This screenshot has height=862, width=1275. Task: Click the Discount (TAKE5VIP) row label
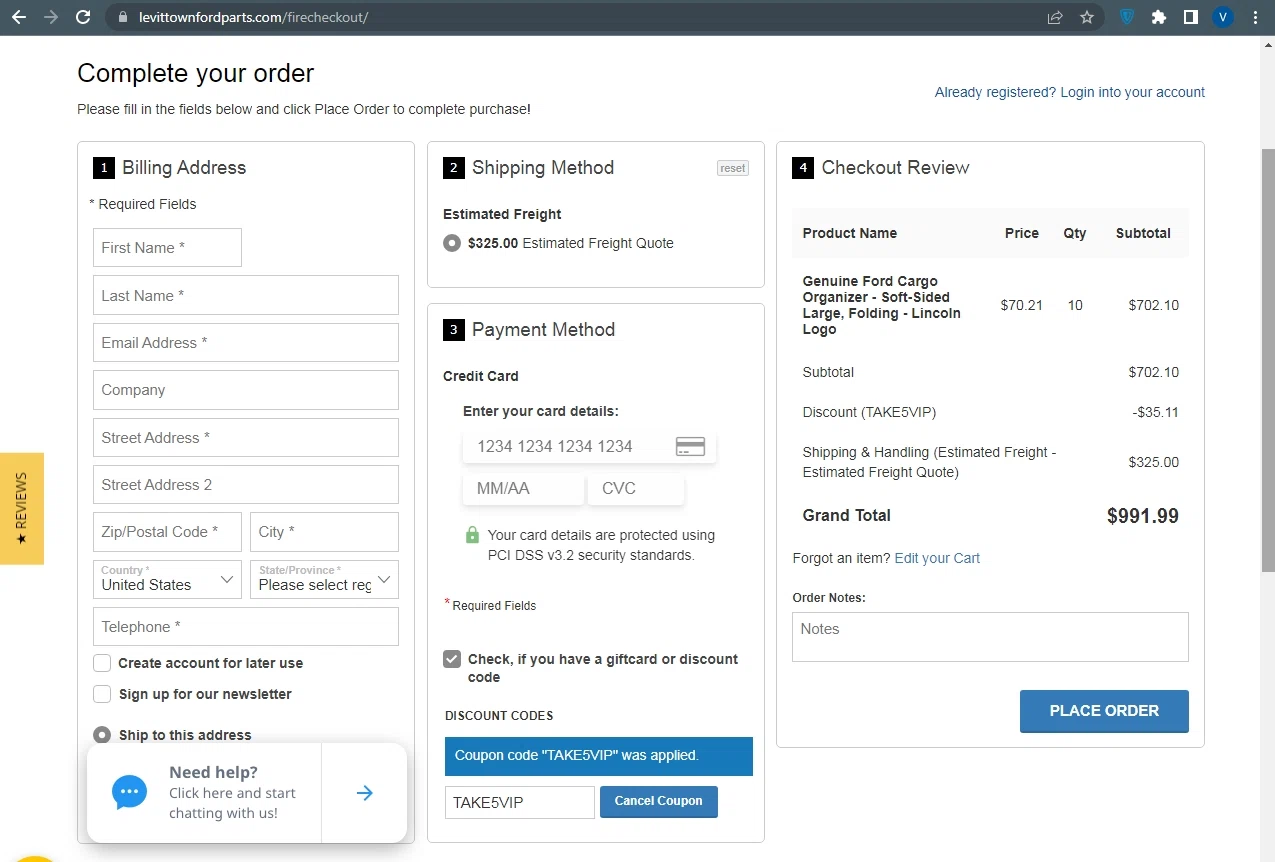click(869, 412)
